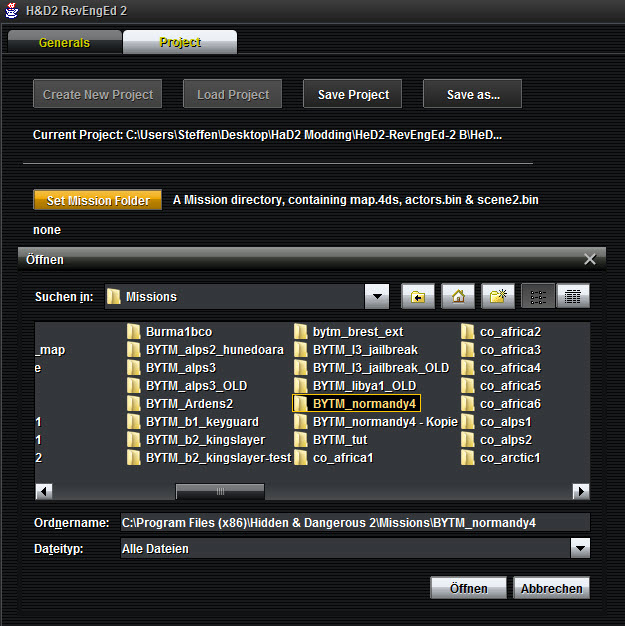
Task: Click the up one folder level icon
Action: (417, 296)
